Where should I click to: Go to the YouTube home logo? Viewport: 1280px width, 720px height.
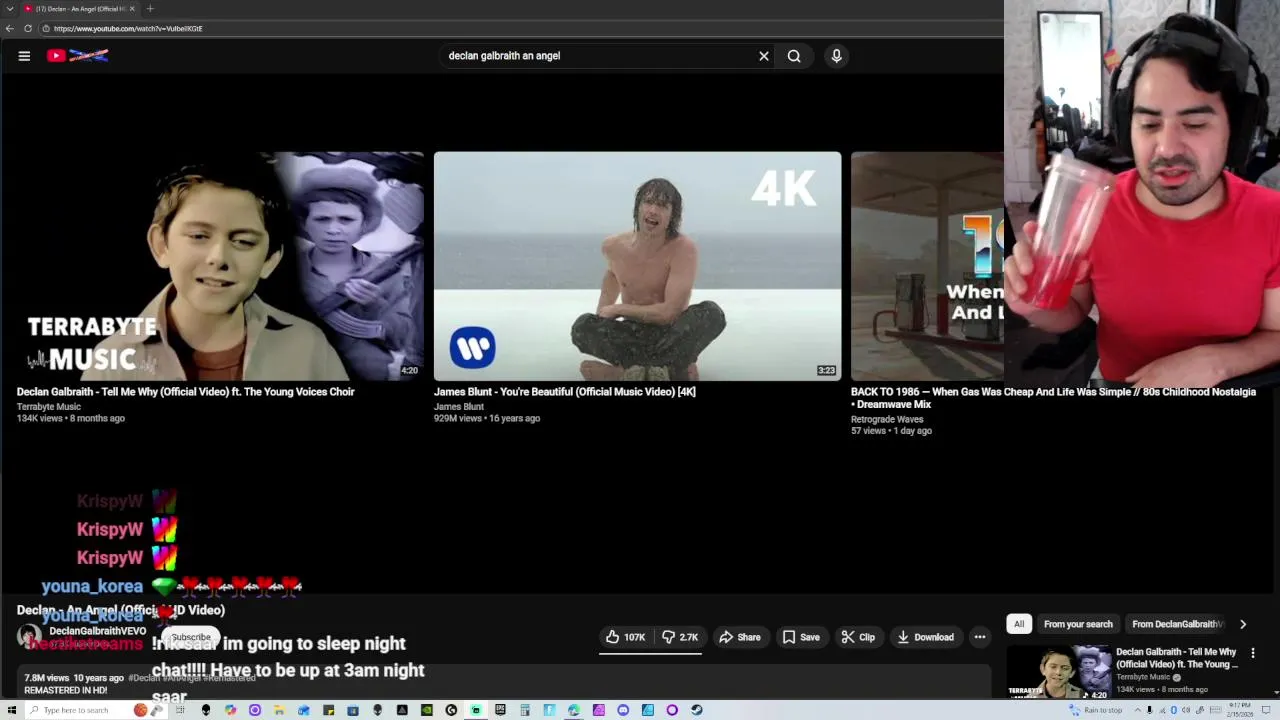pos(77,56)
